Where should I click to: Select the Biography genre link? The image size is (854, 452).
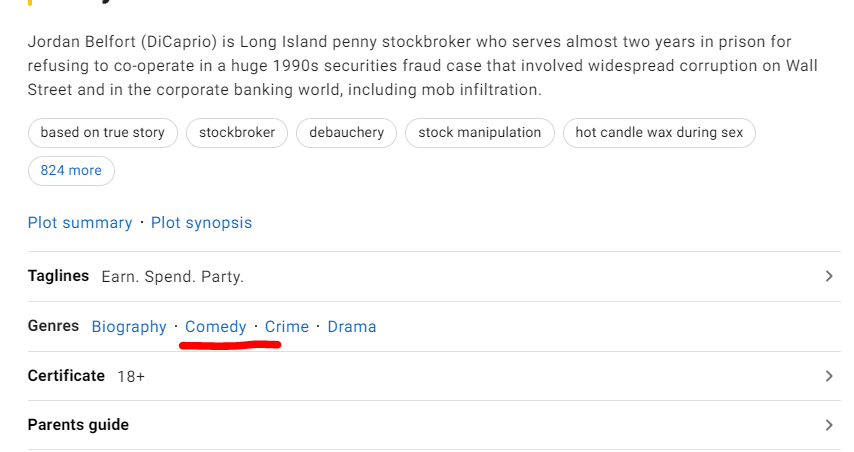point(129,327)
